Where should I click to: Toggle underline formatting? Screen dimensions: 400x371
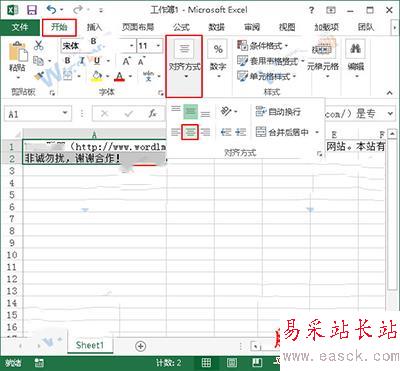pos(97,61)
